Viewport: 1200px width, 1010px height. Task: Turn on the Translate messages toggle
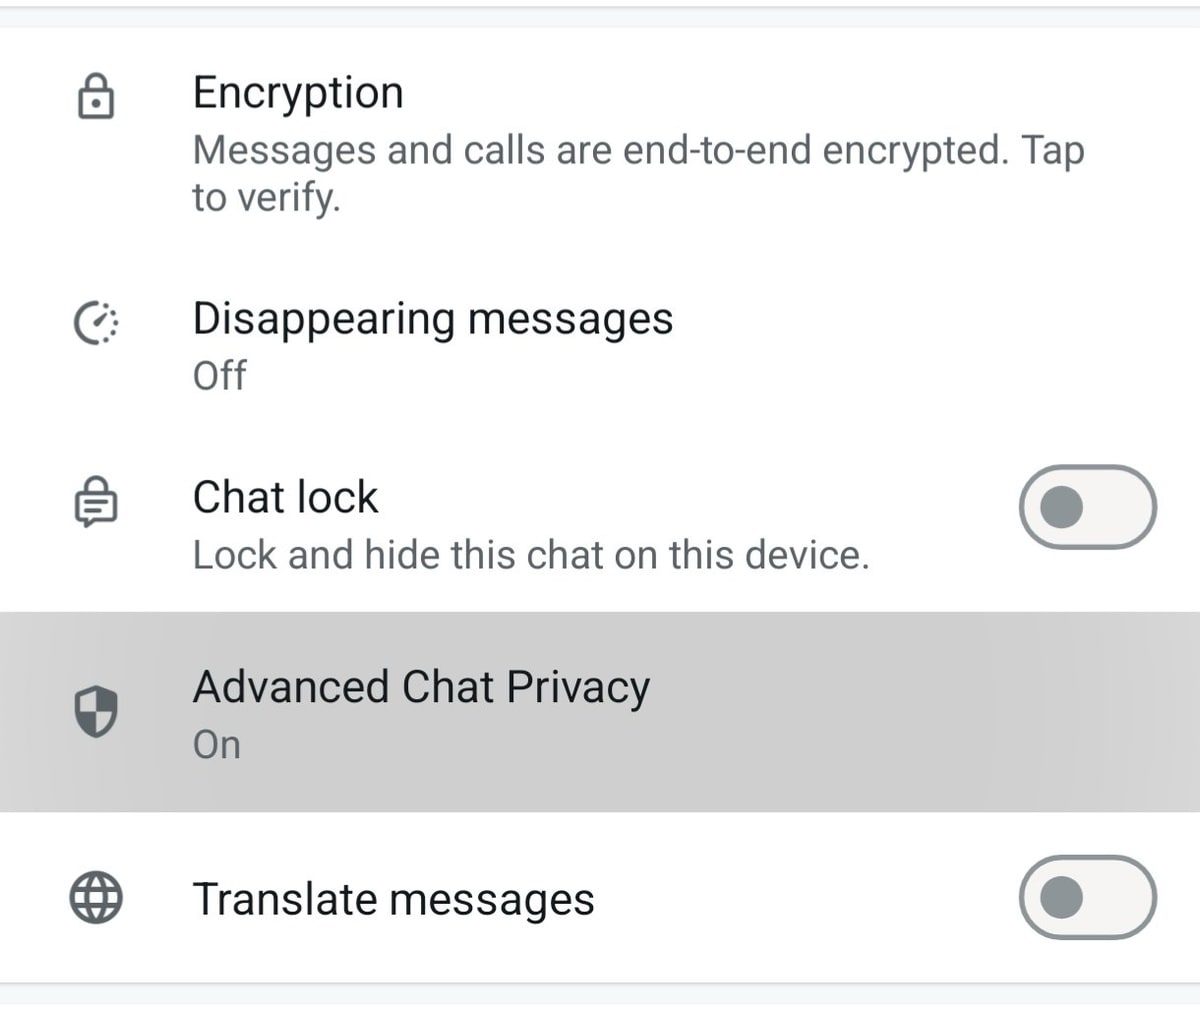tap(1087, 897)
